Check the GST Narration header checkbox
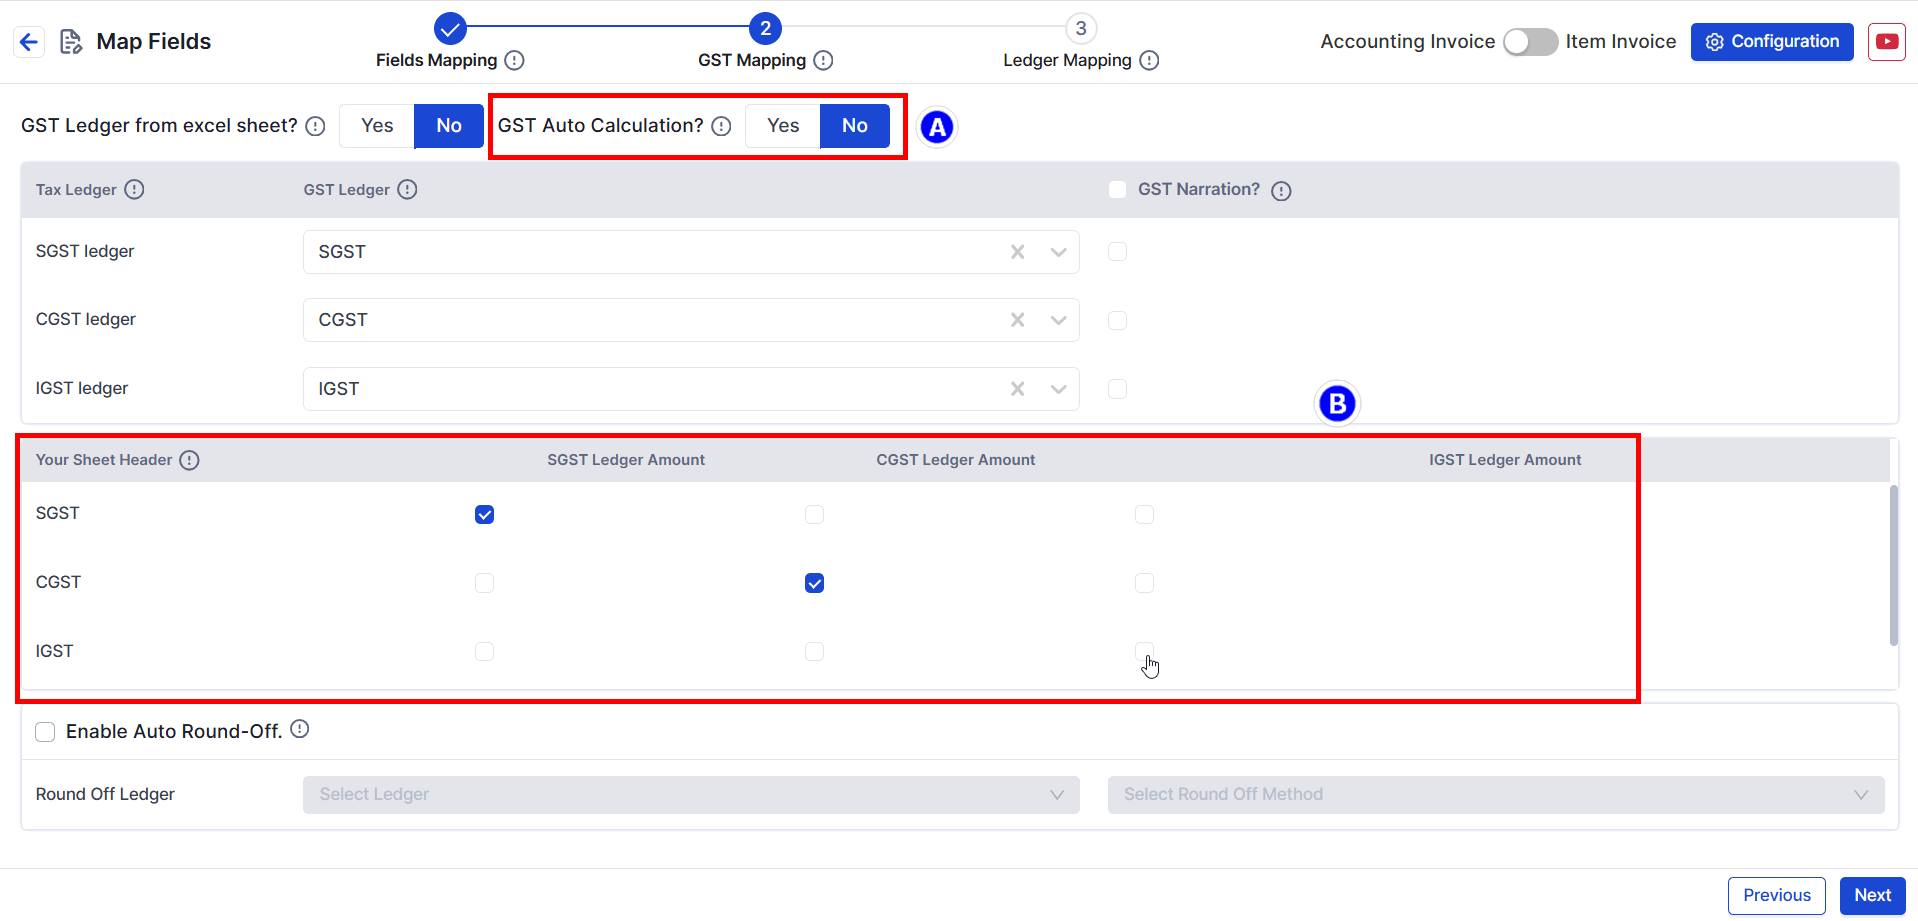The image size is (1918, 921). coord(1117,189)
